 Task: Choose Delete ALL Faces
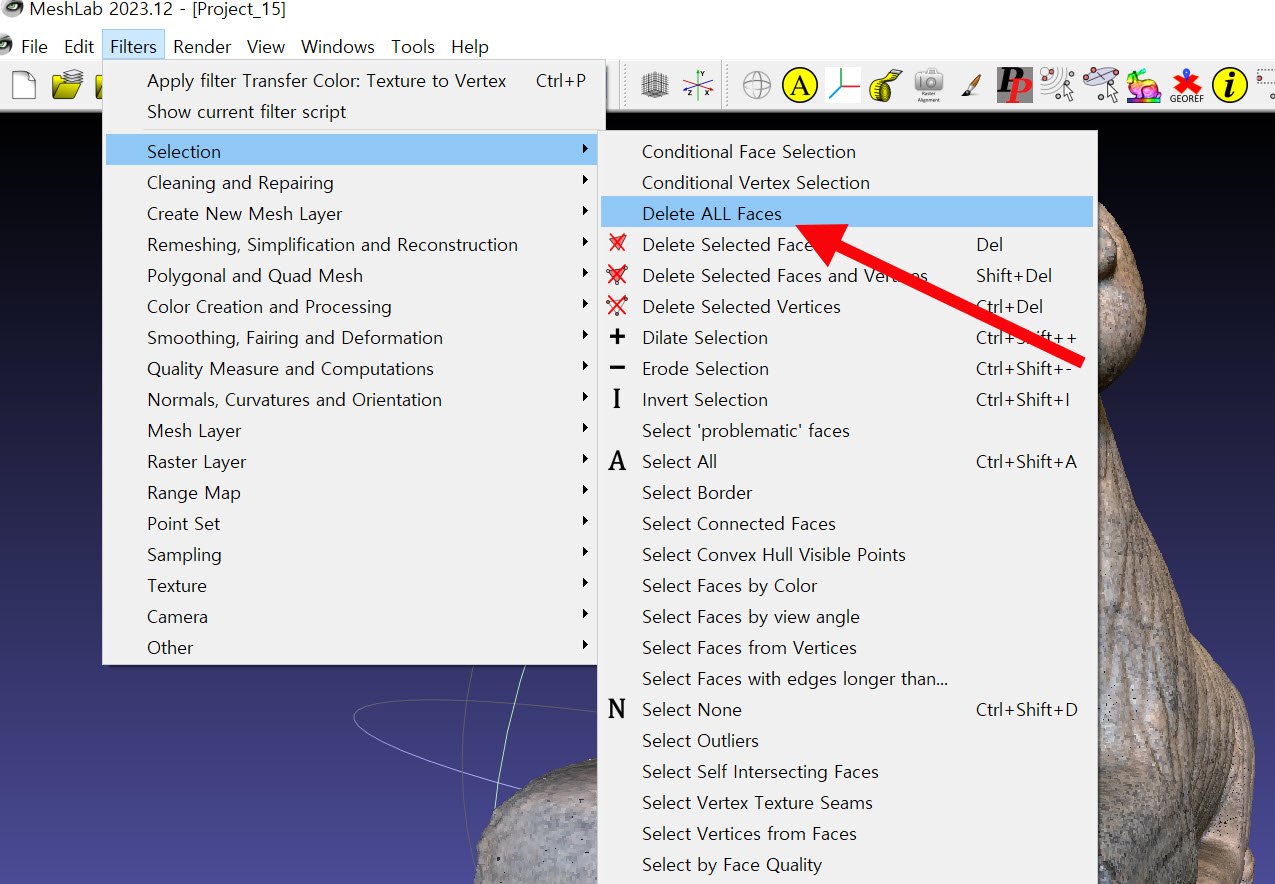tap(846, 213)
